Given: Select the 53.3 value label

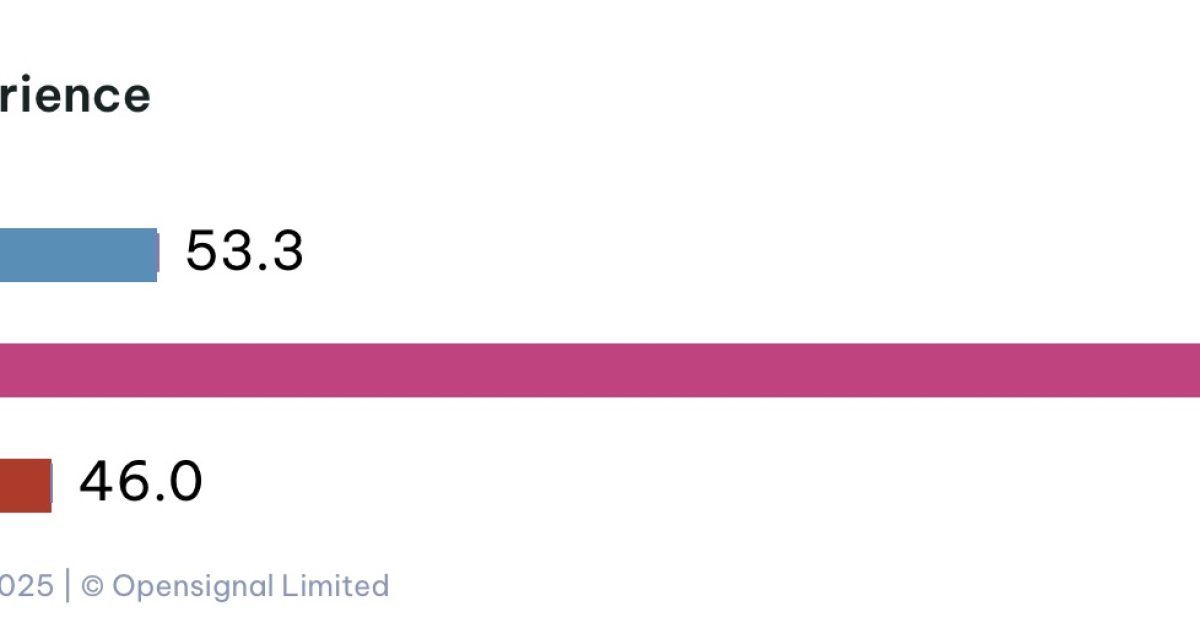Looking at the screenshot, I should pyautogui.click(x=244, y=251).
